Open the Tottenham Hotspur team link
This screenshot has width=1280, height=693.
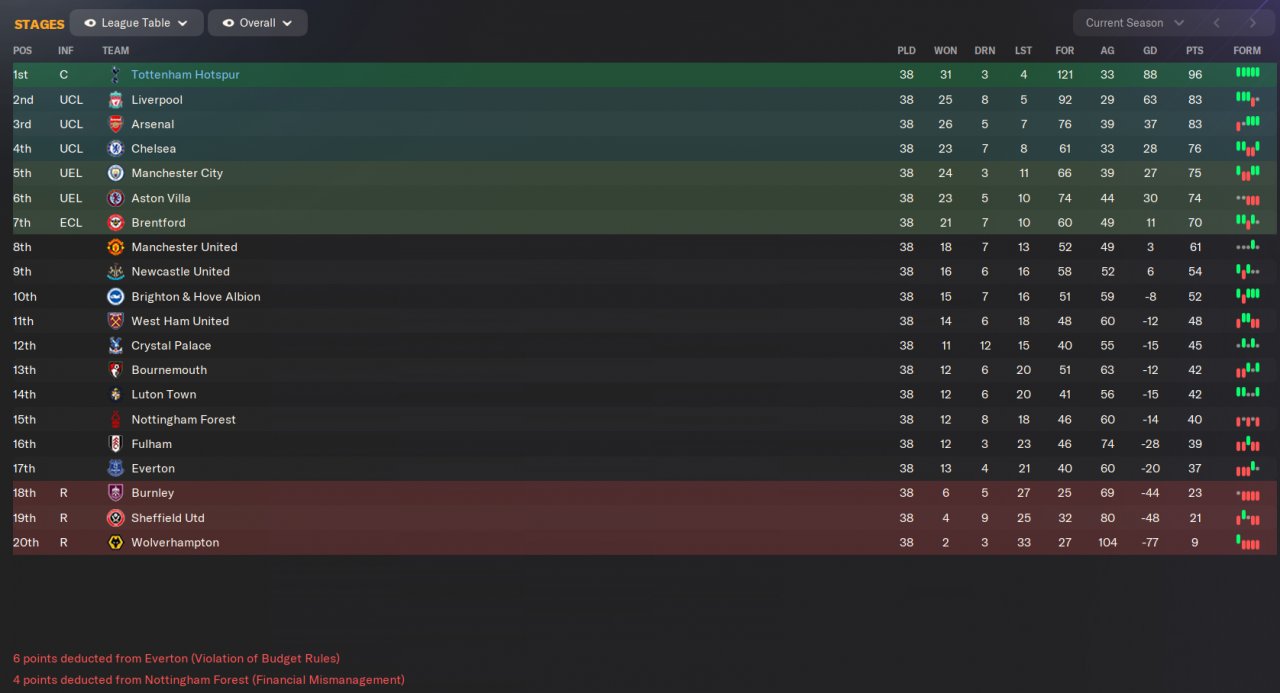[185, 75]
